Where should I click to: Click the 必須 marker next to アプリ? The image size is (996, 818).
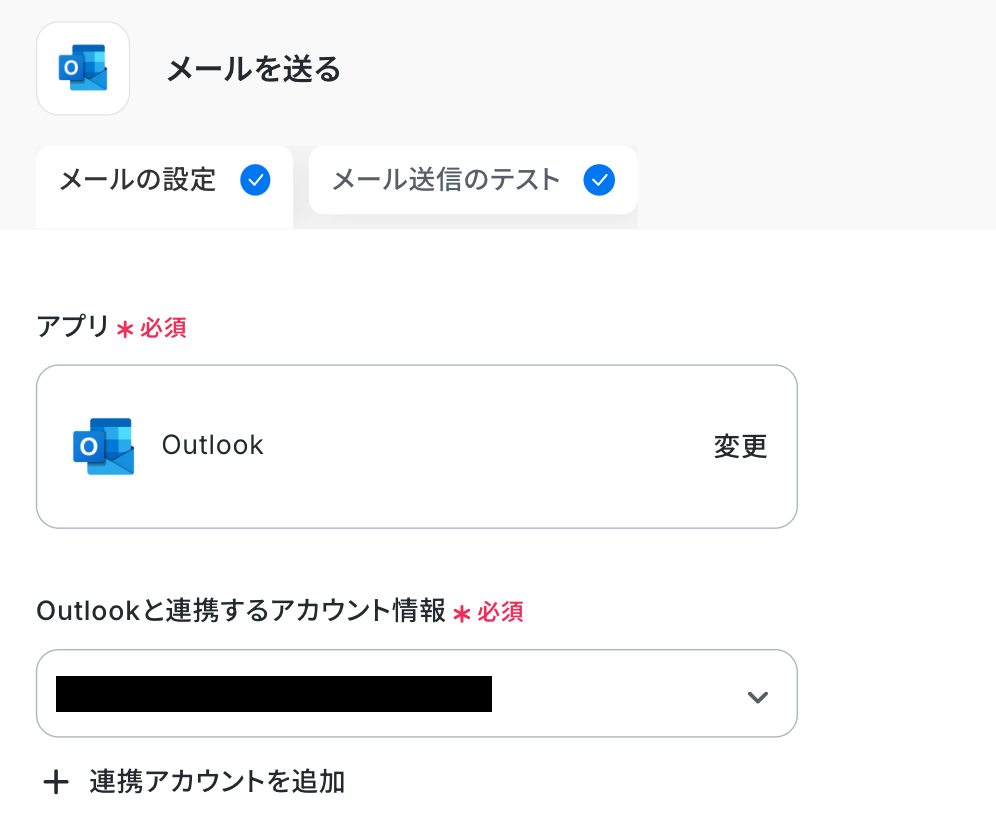[x=163, y=328]
